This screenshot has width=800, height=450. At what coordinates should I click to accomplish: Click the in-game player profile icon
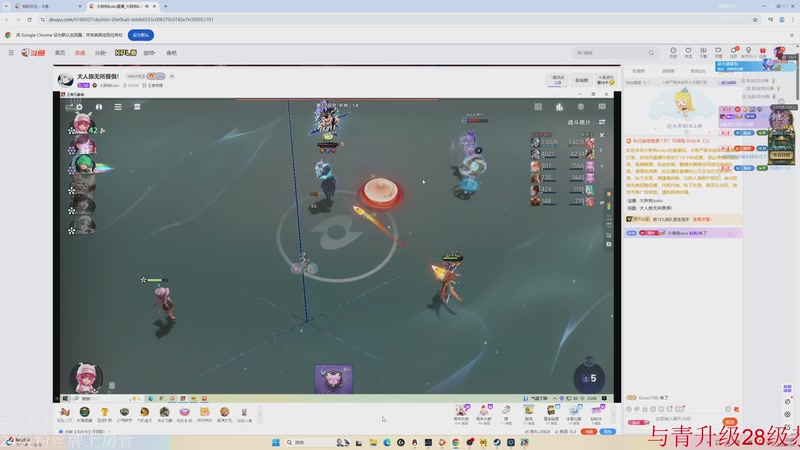coord(99,107)
